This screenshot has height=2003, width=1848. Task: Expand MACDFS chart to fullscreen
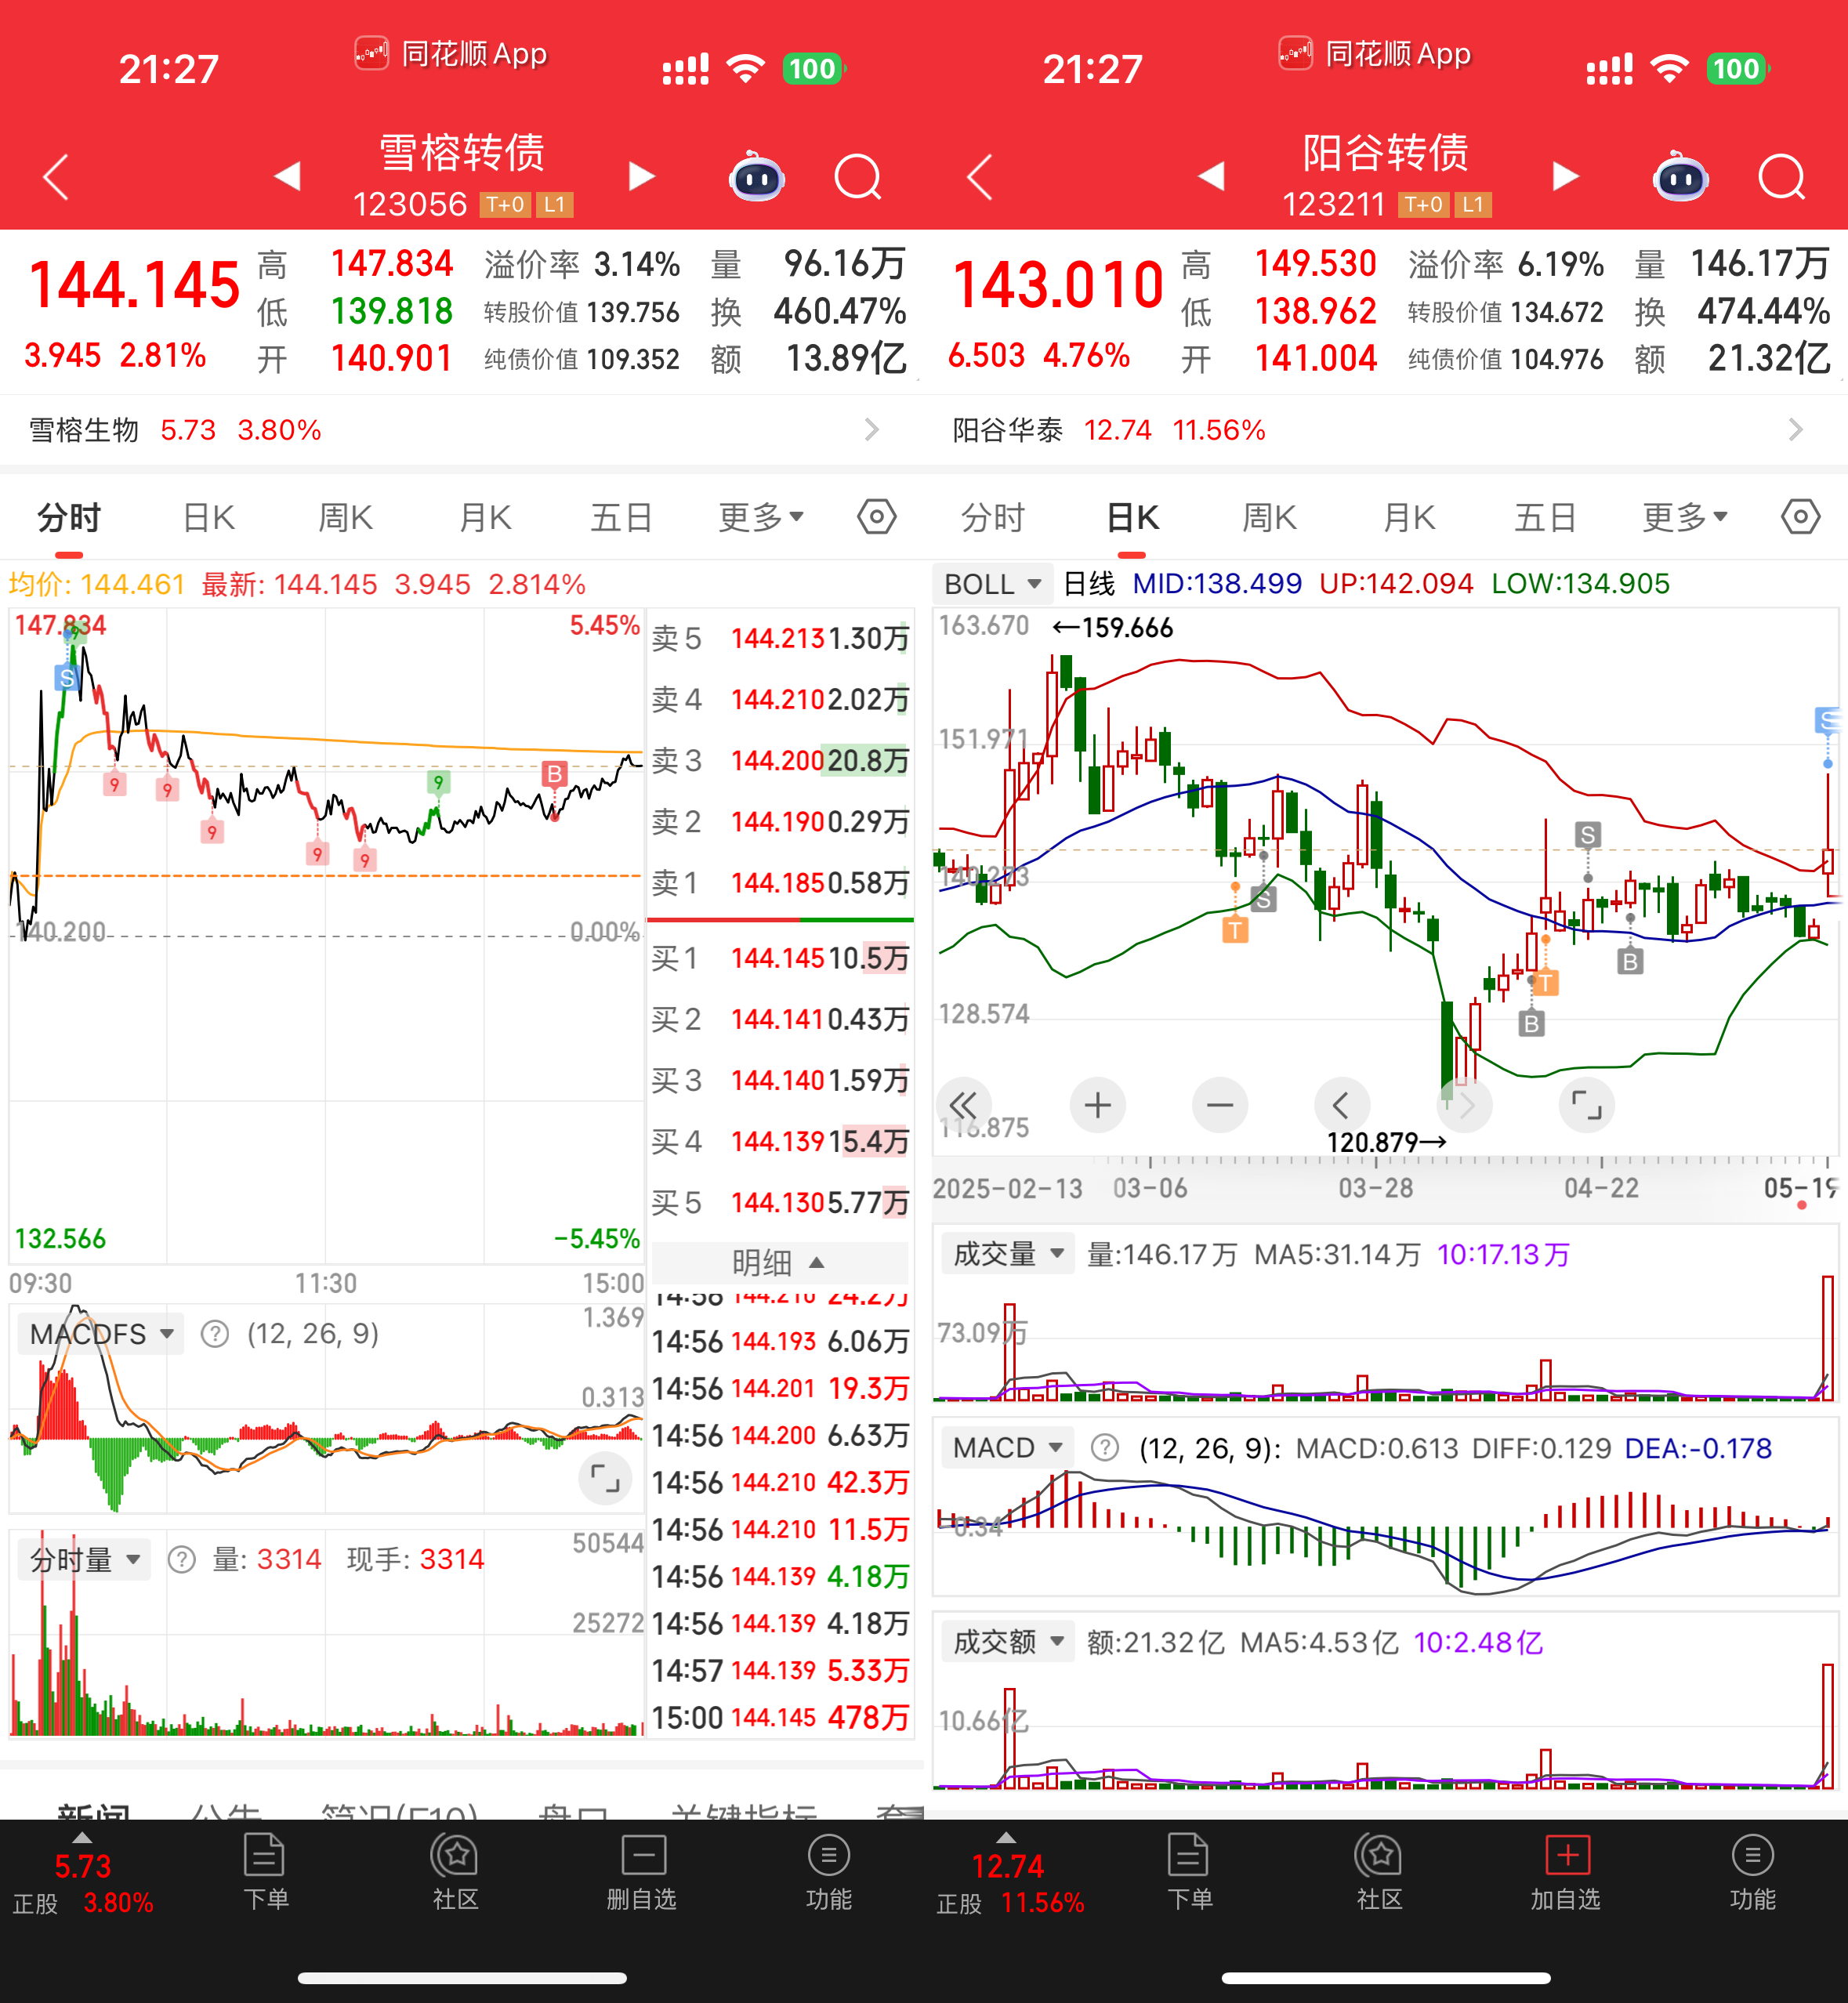pos(605,1477)
